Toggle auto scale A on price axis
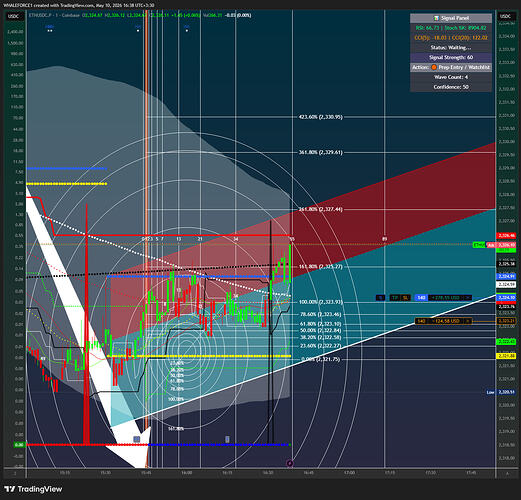Image resolution: width=521 pixels, height=500 pixels. coord(508,473)
